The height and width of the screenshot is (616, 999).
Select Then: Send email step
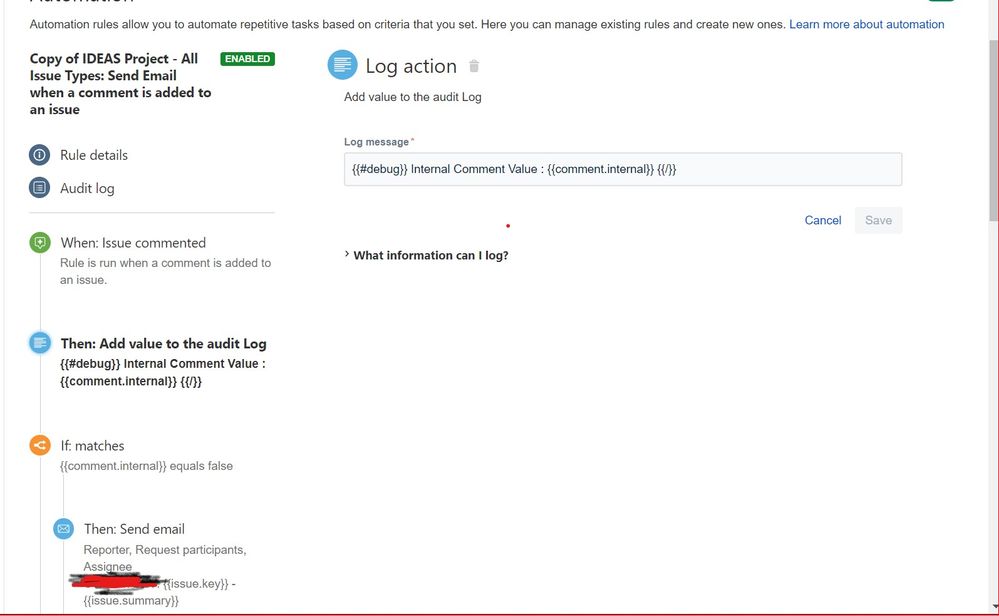[x=134, y=529]
